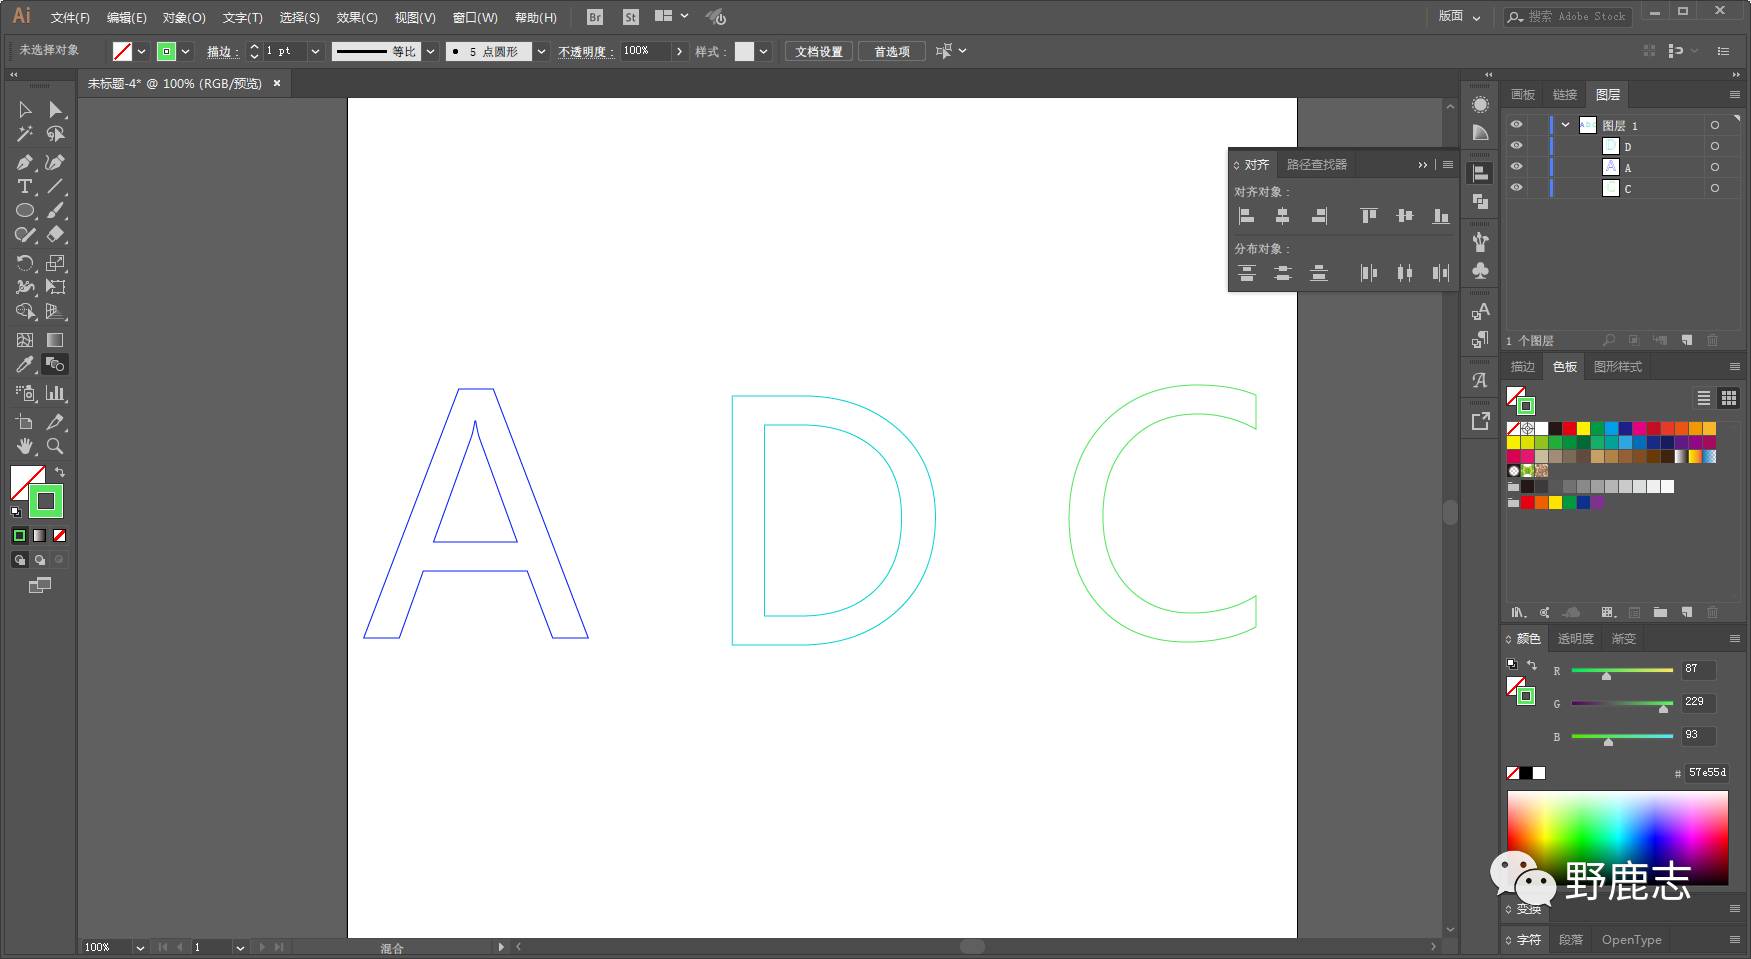Open the 效果(C) menu
Image resolution: width=1751 pixels, height=959 pixels.
(357, 17)
